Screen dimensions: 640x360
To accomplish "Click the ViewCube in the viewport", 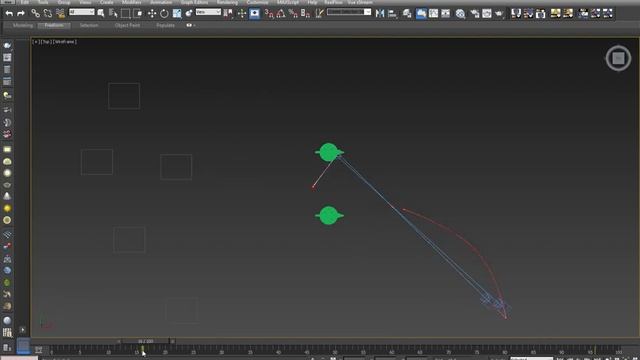I will tap(618, 58).
